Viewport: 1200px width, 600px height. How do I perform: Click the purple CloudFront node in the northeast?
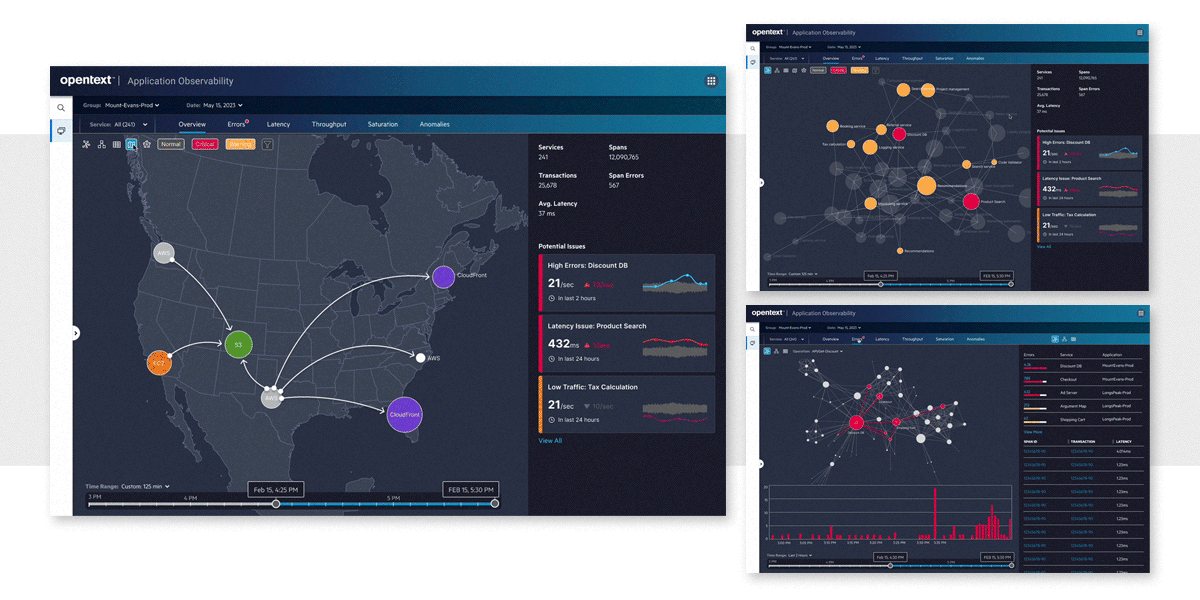point(443,277)
